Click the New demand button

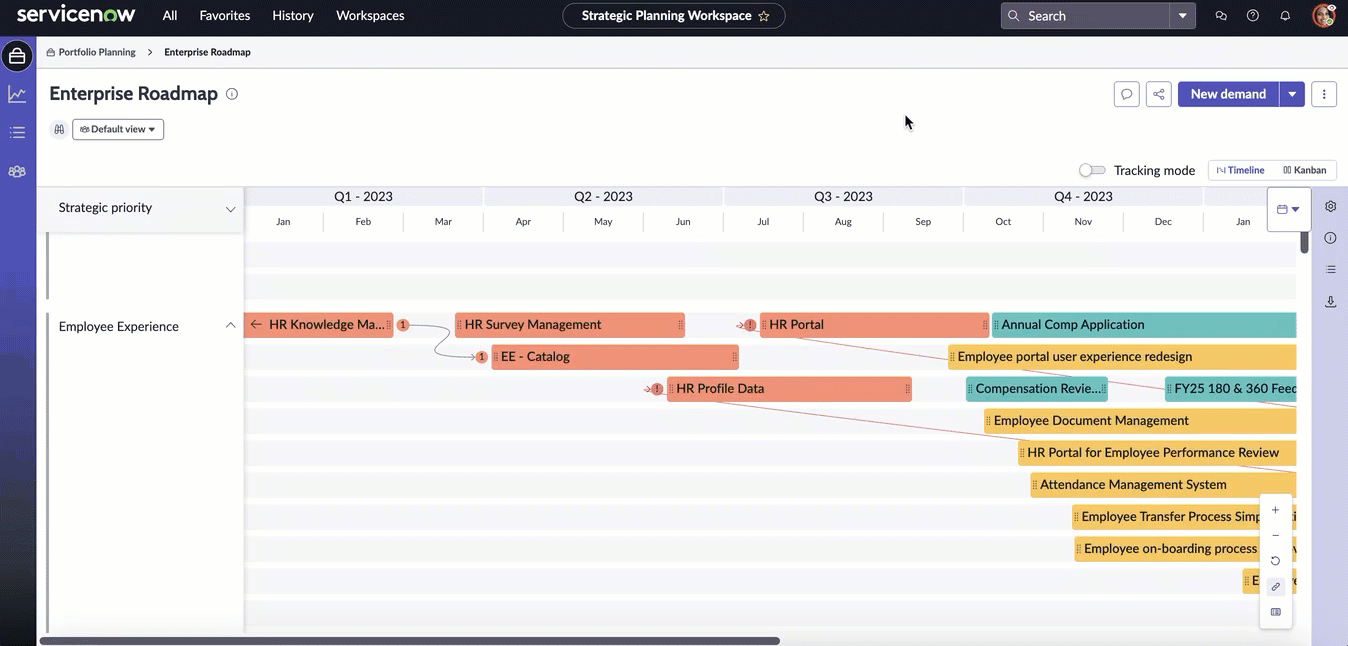[1228, 94]
